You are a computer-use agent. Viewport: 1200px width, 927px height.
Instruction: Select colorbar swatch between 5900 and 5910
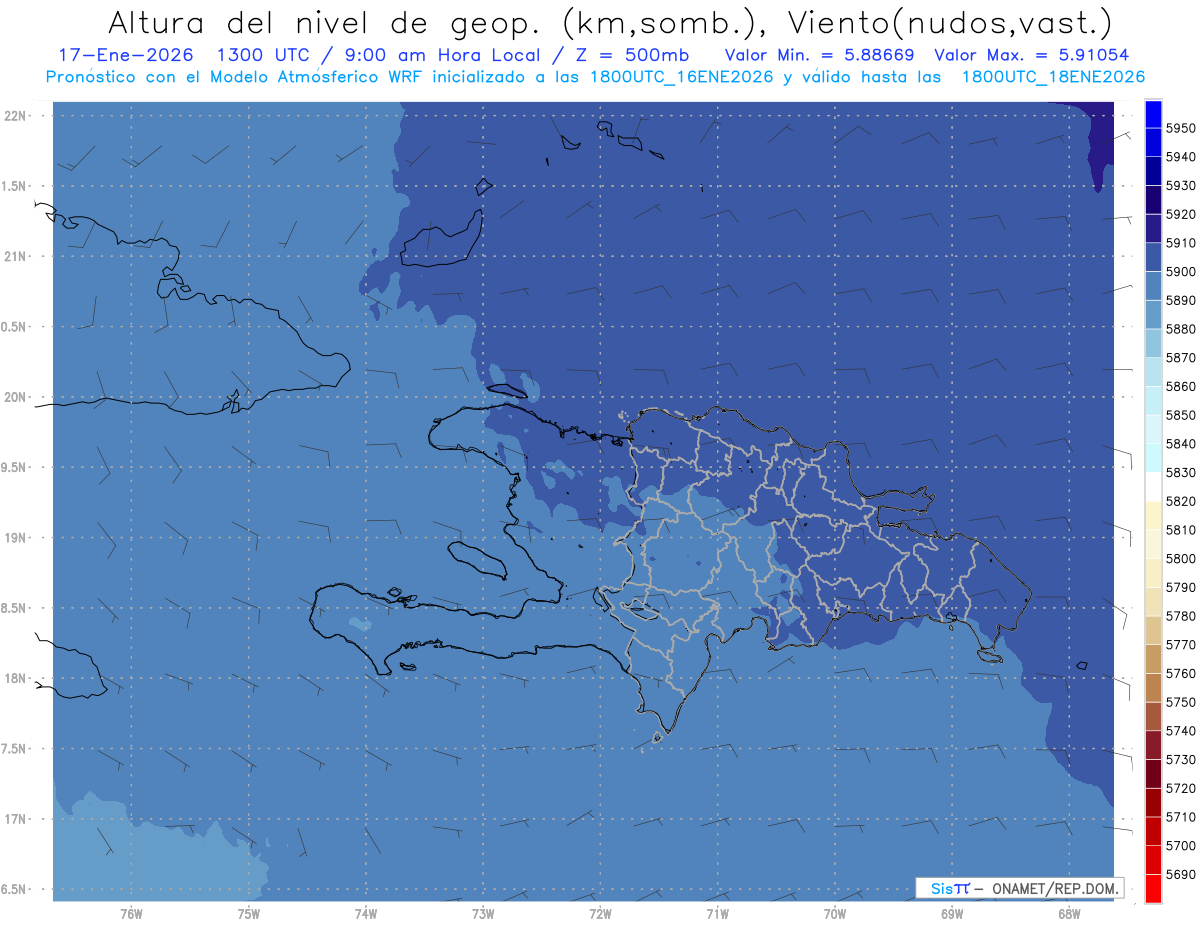click(x=1153, y=257)
